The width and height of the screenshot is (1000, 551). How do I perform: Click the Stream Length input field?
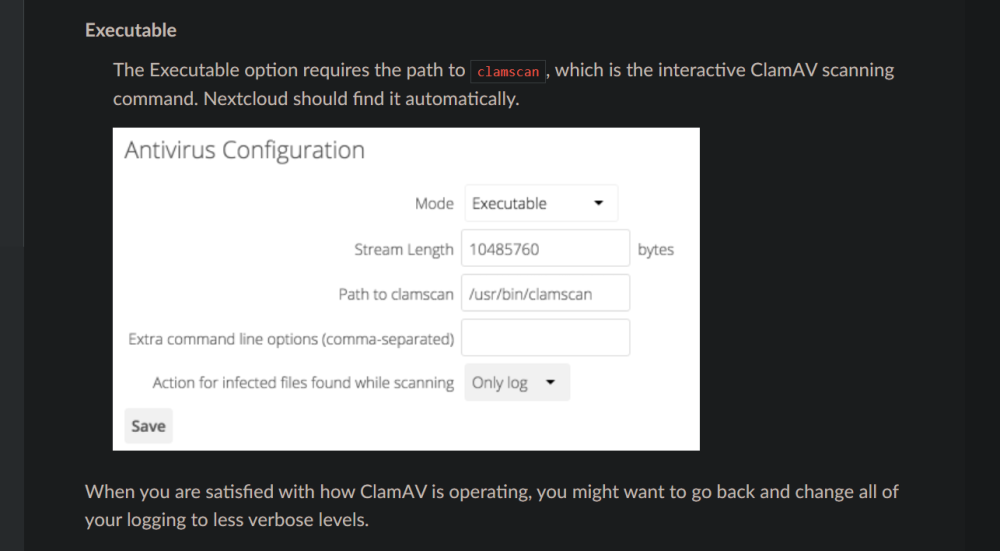545,249
